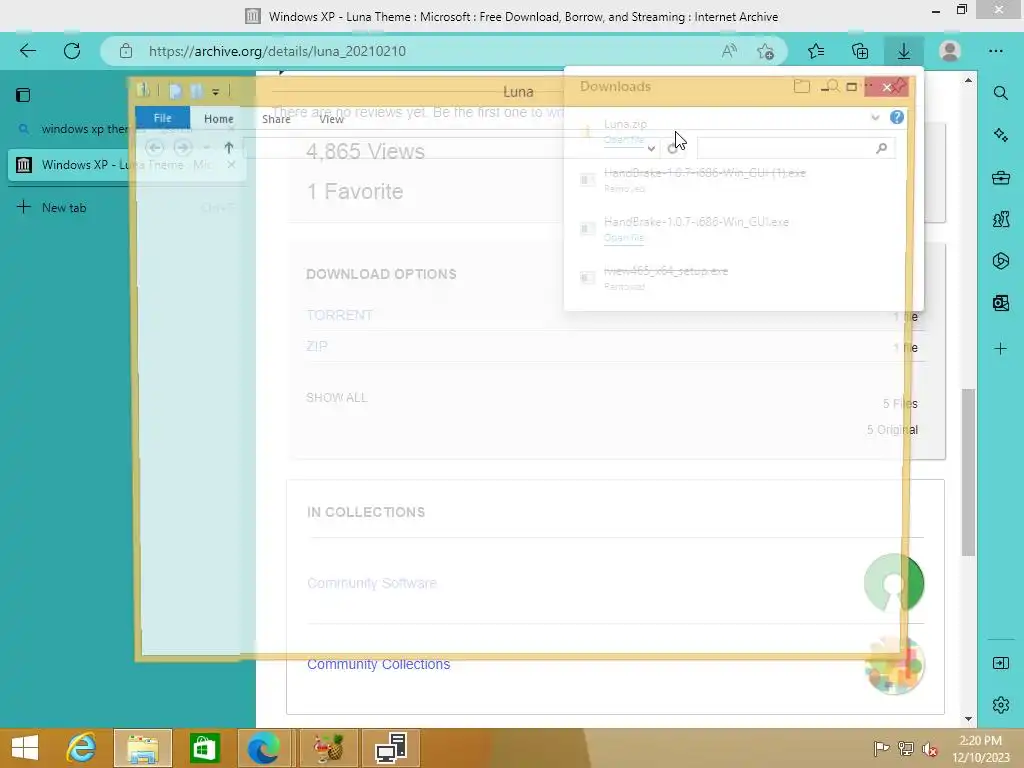Open the profile avatar menu

950,51
